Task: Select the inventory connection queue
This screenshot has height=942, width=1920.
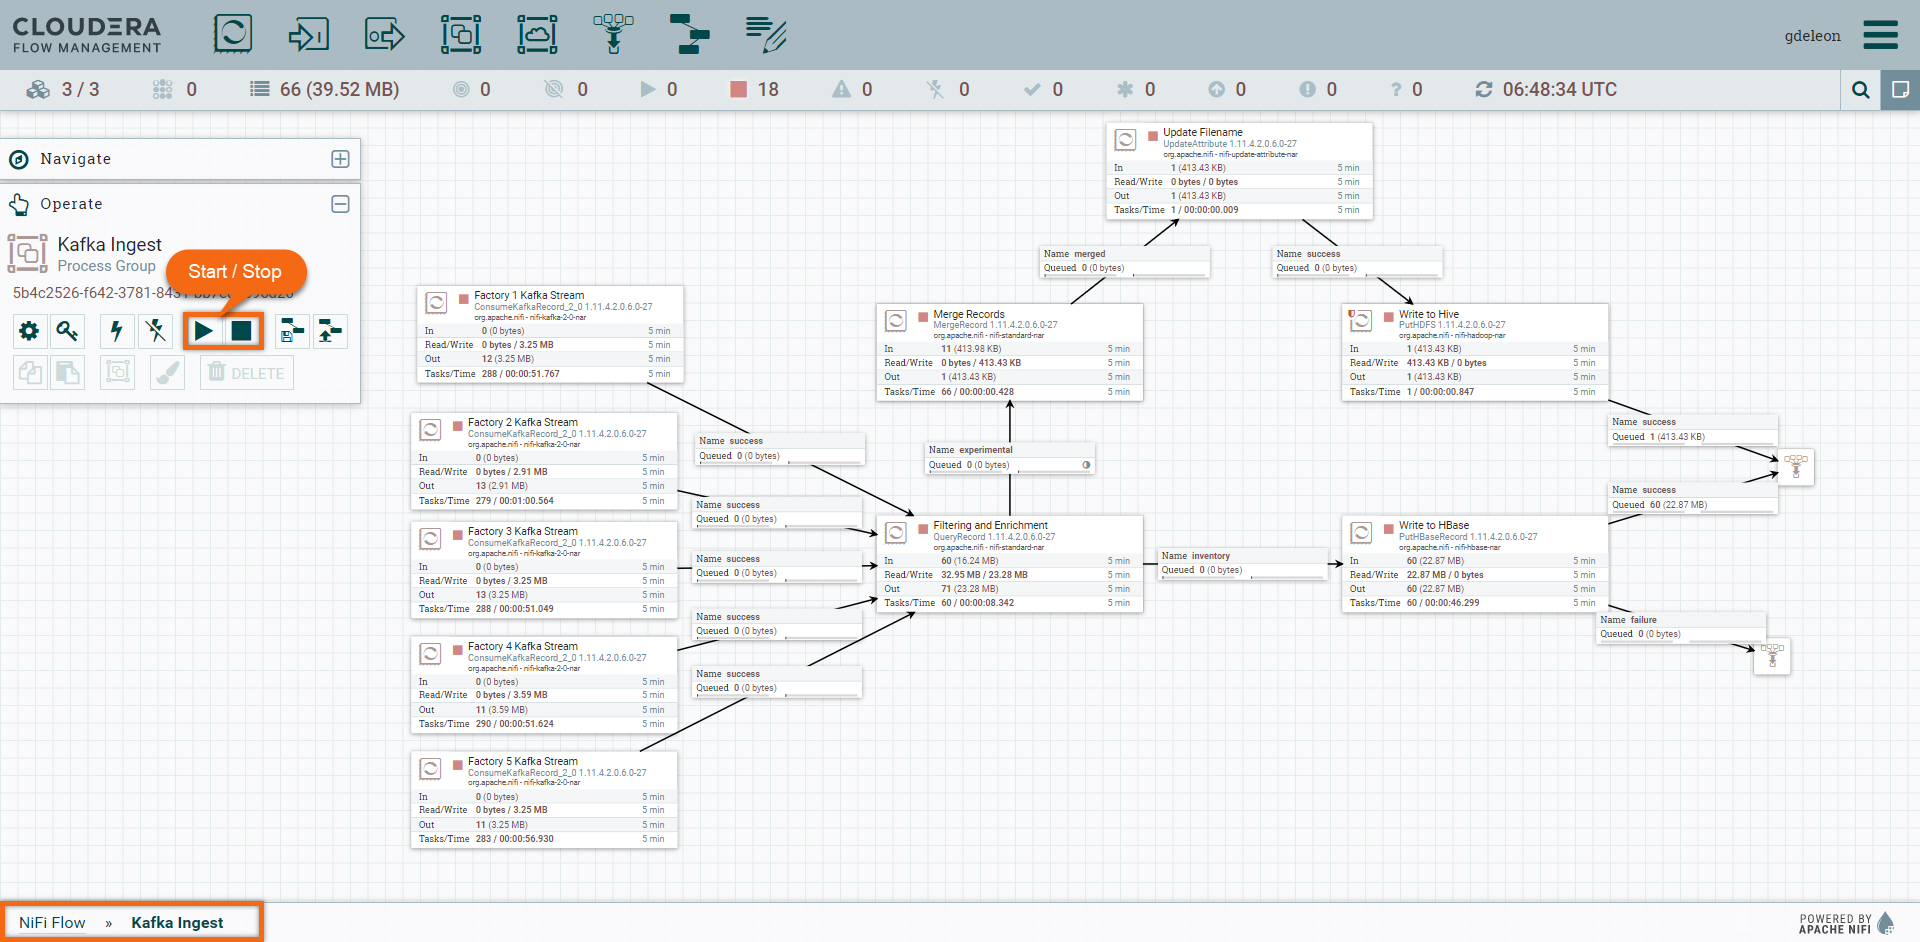Action: (1243, 564)
